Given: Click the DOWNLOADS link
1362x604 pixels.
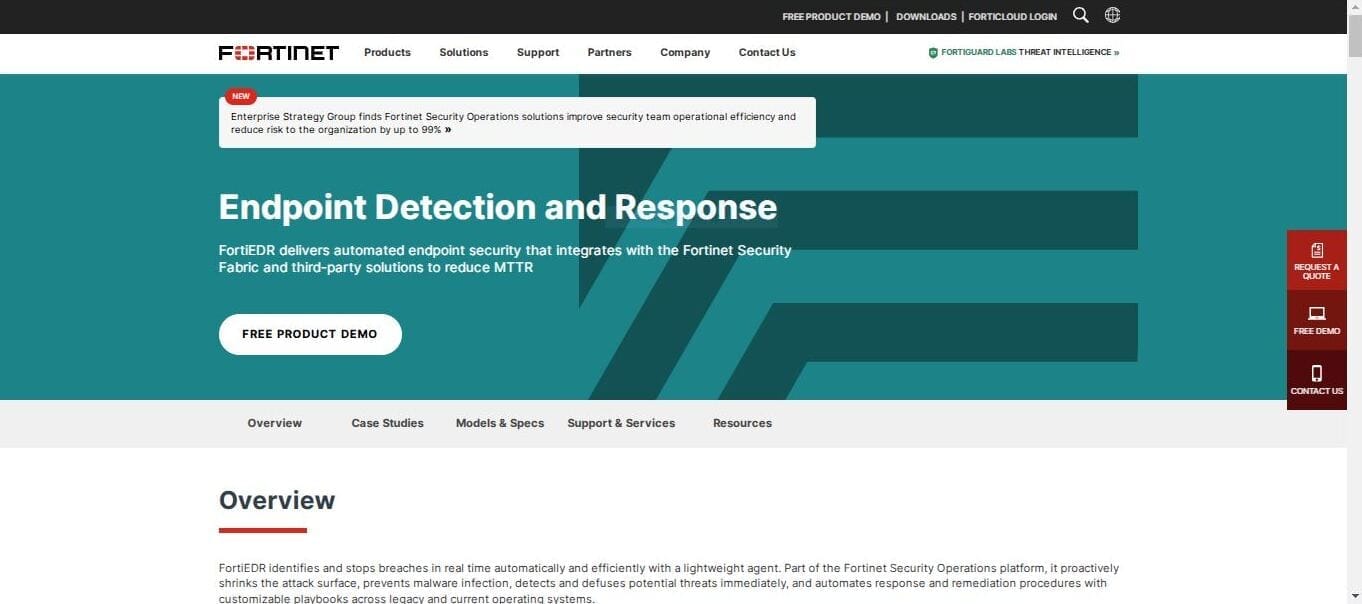Looking at the screenshot, I should (x=924, y=16).
